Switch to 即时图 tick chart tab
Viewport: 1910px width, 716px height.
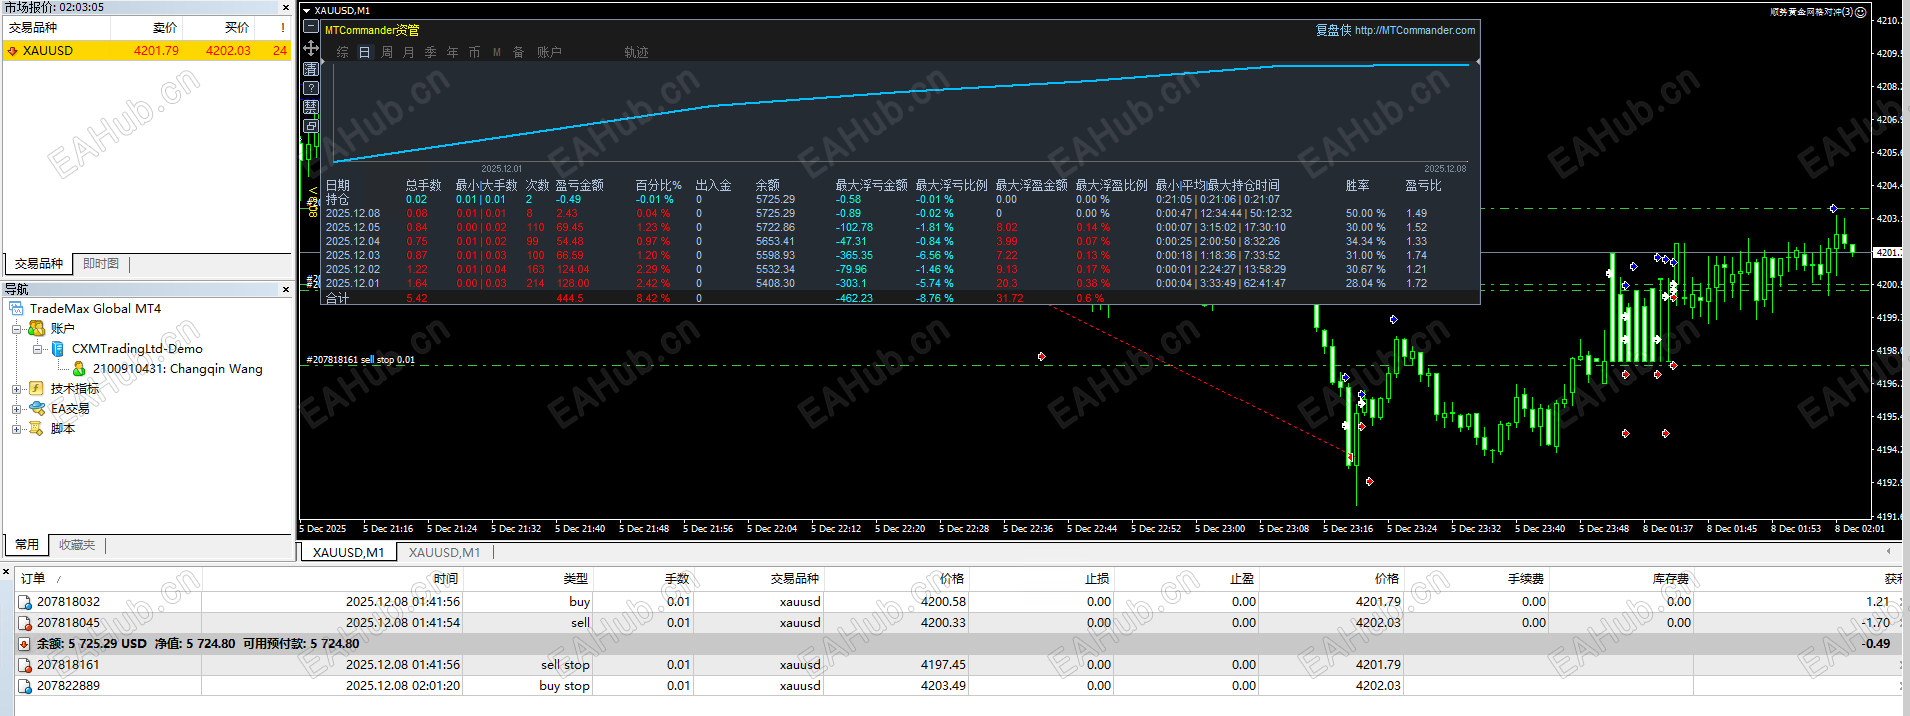(x=101, y=264)
